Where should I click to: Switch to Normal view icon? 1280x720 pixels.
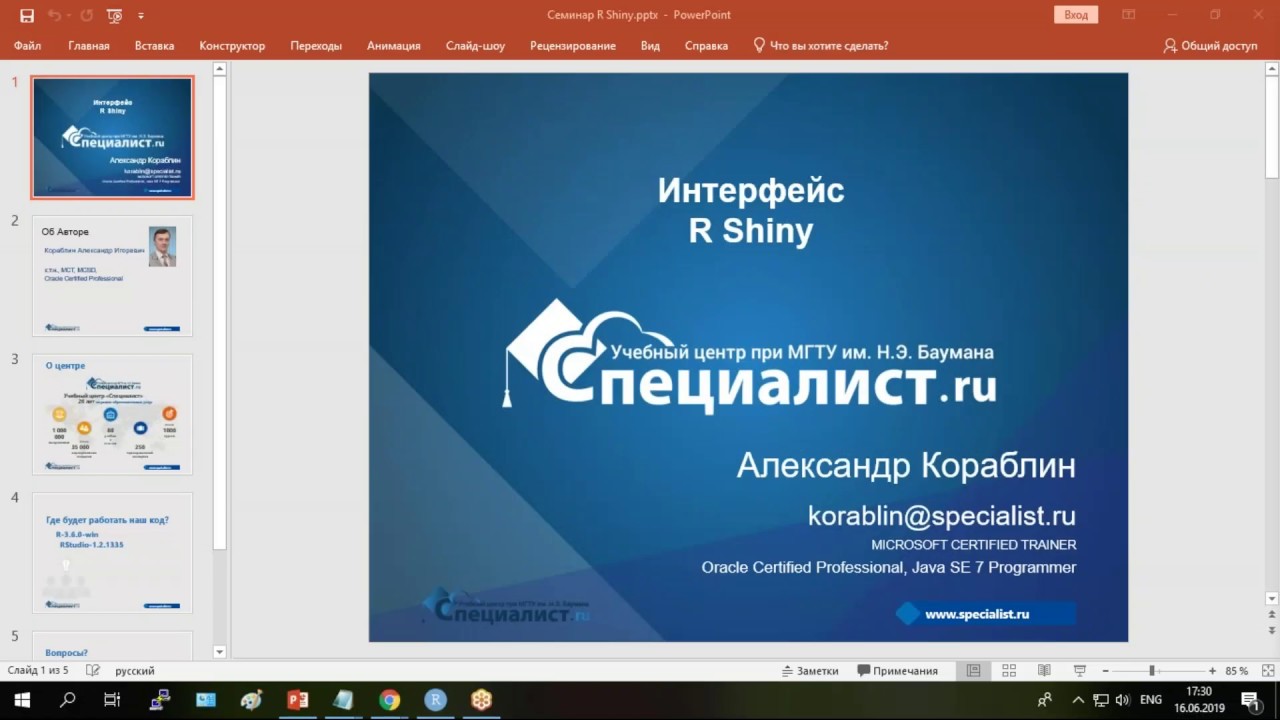point(973,671)
